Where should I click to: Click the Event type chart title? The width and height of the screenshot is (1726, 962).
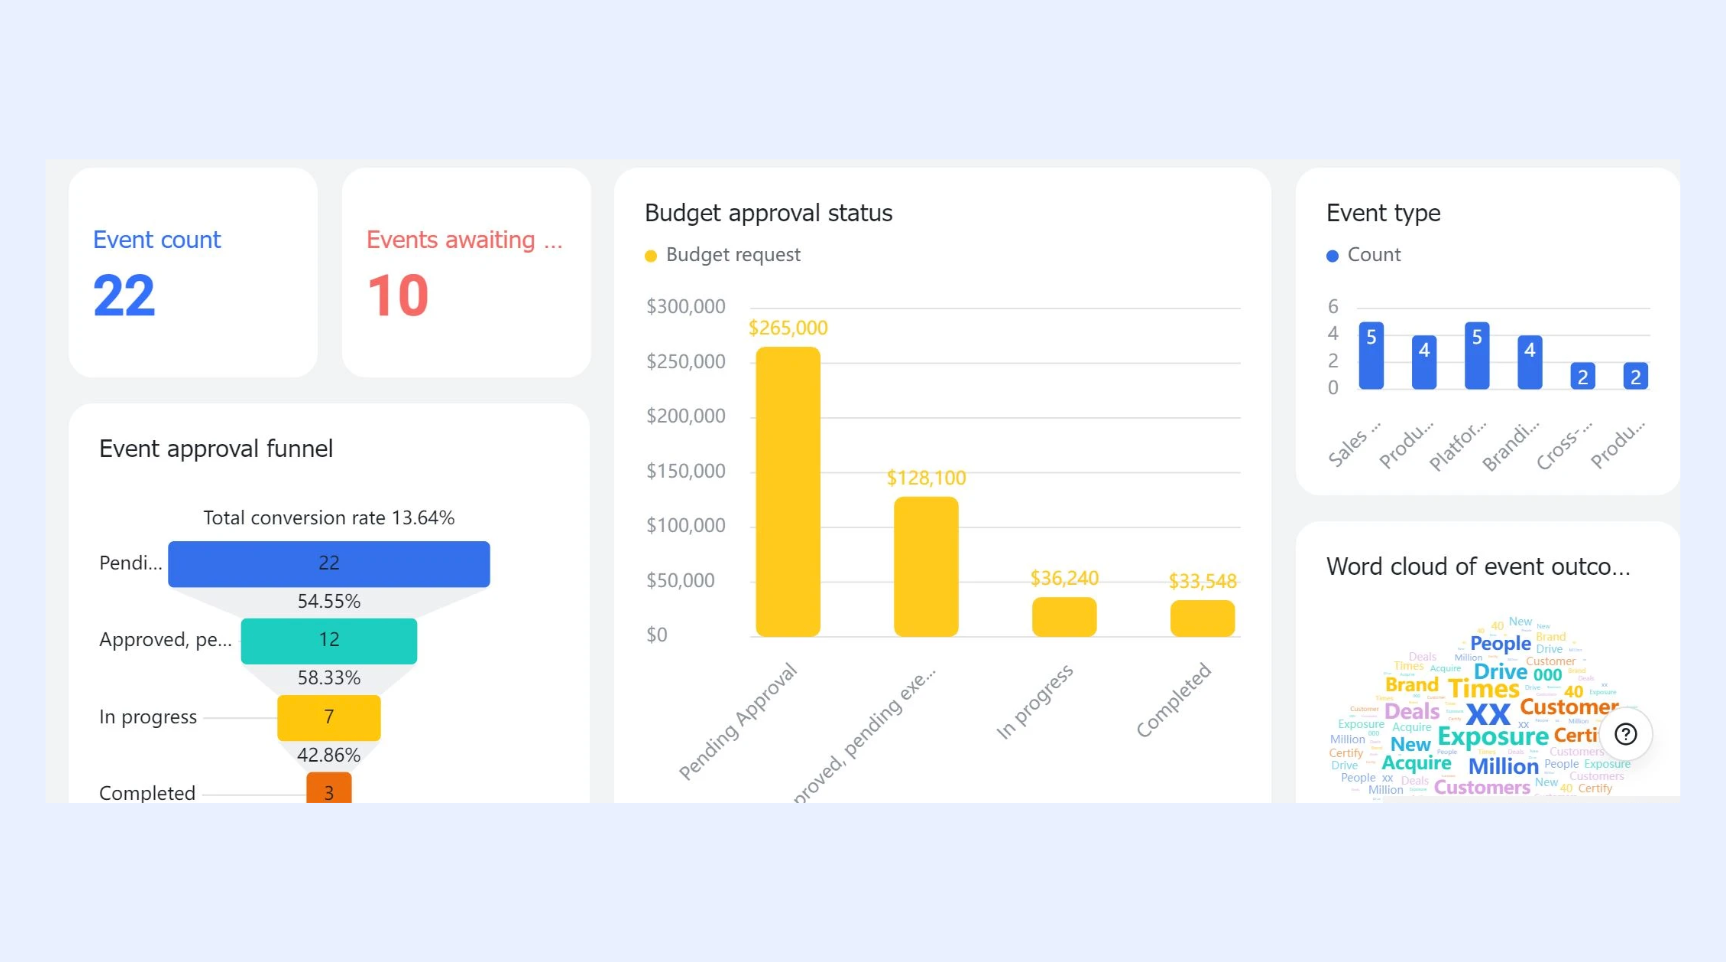click(x=1383, y=213)
